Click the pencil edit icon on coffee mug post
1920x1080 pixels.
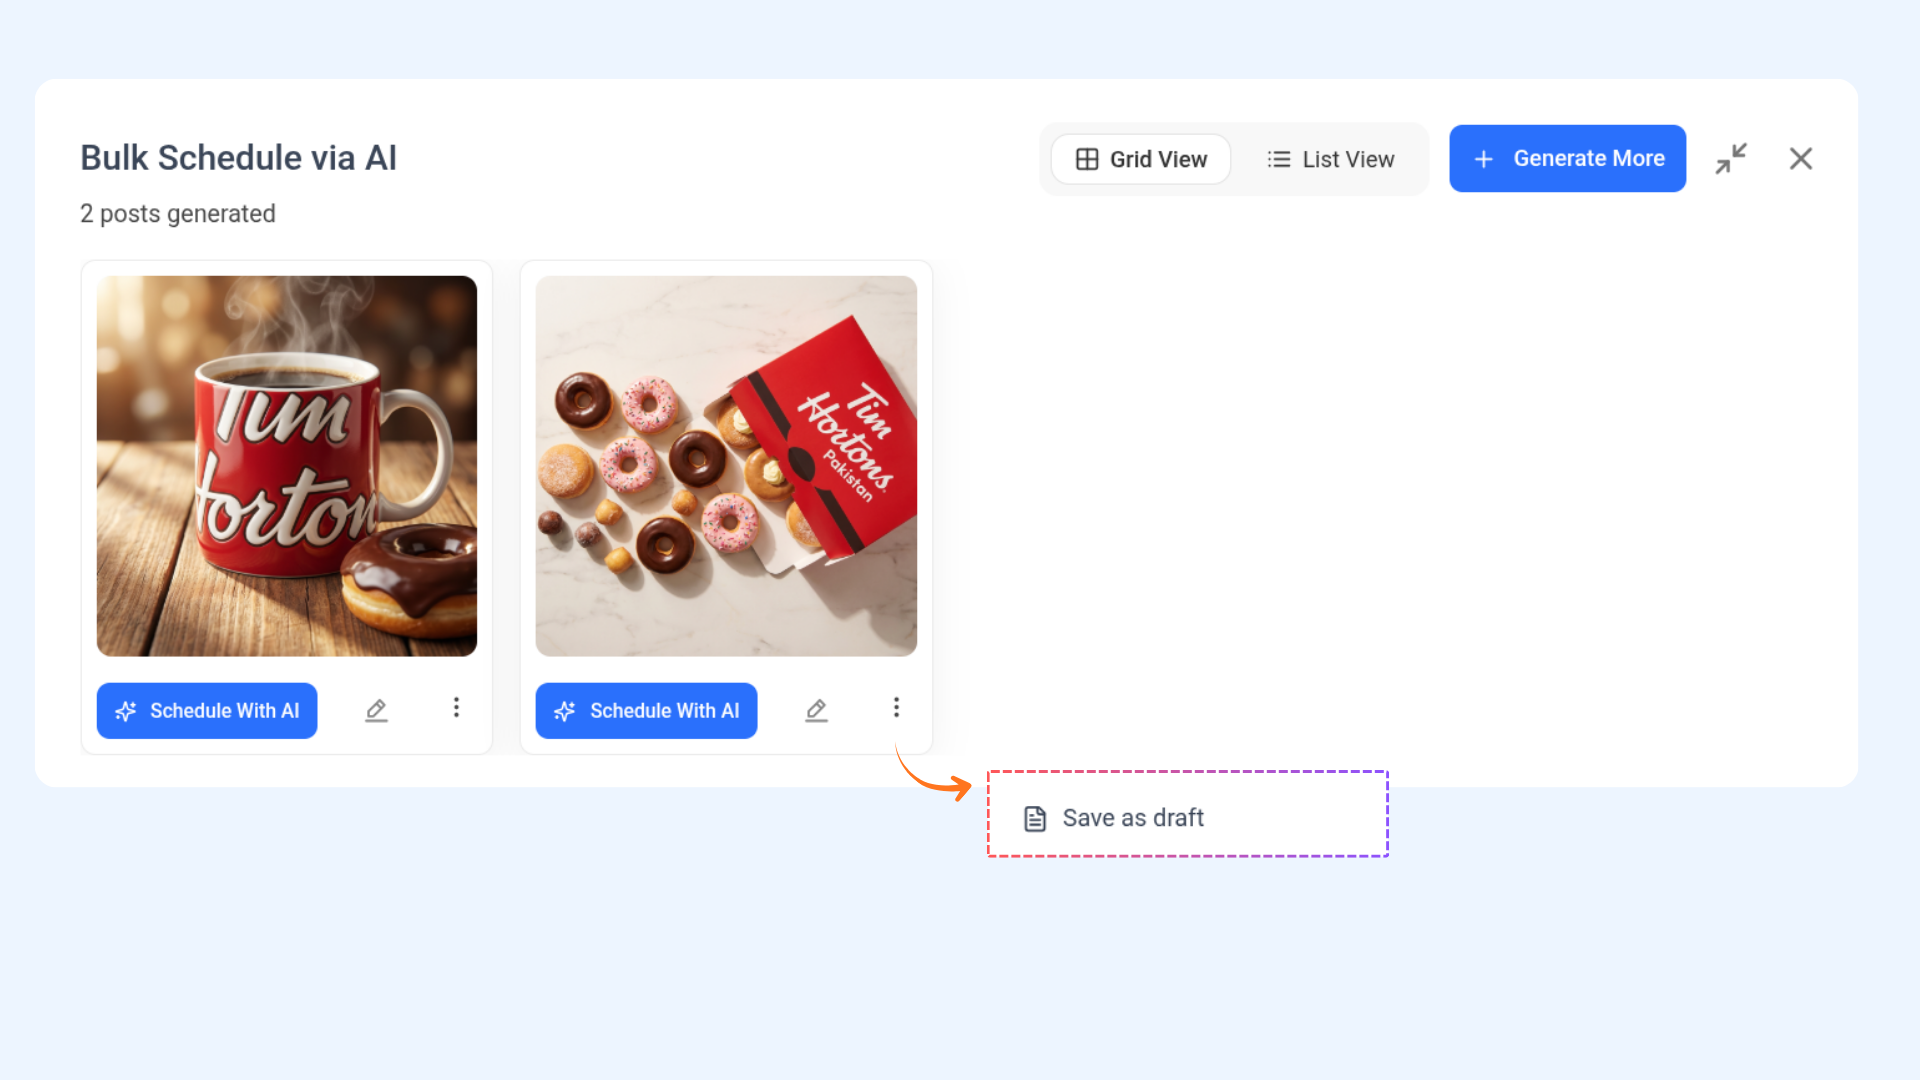(376, 710)
